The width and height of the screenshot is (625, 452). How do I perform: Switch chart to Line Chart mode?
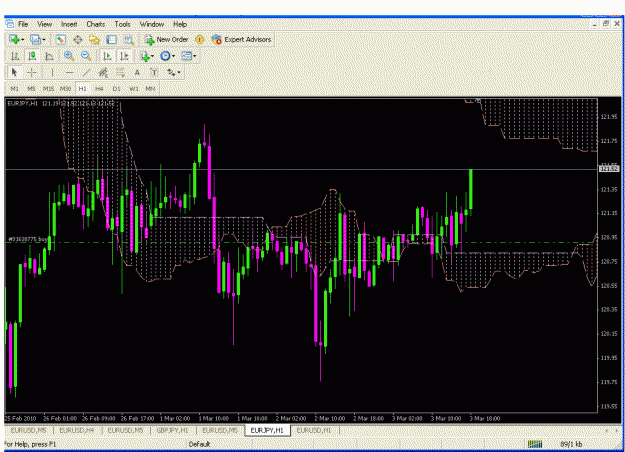49,56
